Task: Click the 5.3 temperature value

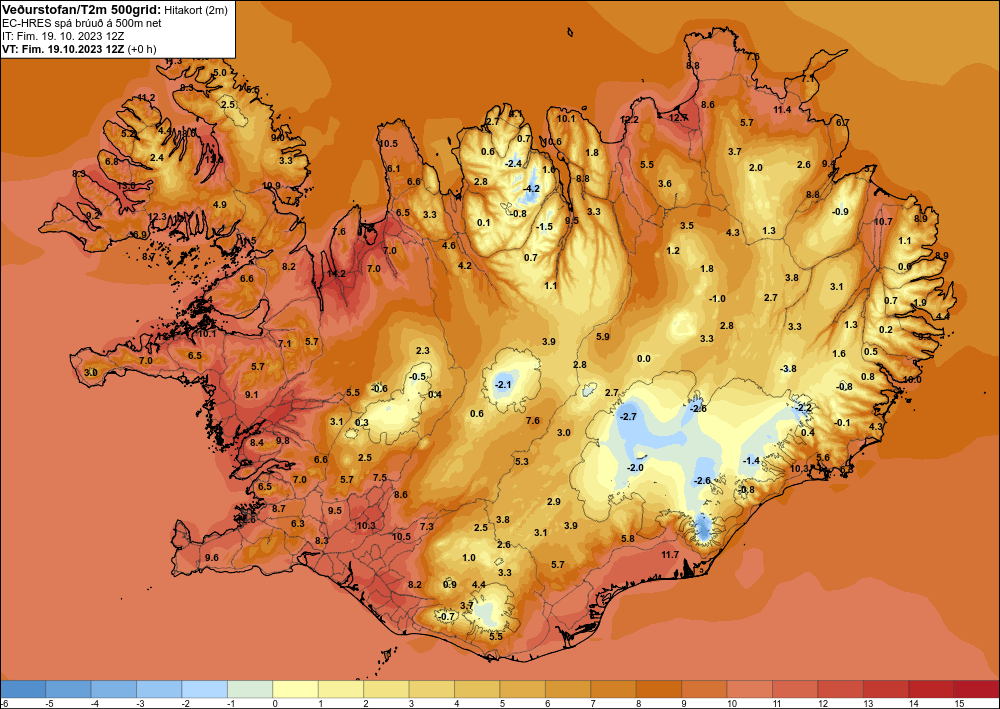Action: tap(522, 462)
